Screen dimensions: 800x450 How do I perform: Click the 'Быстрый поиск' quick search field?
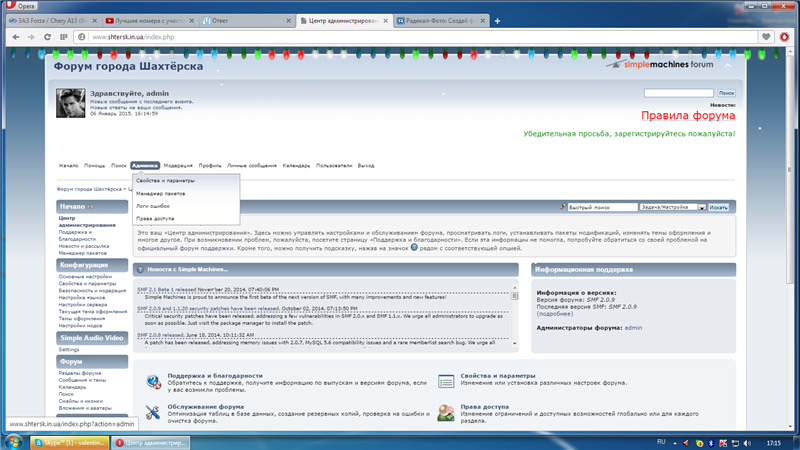tap(602, 207)
